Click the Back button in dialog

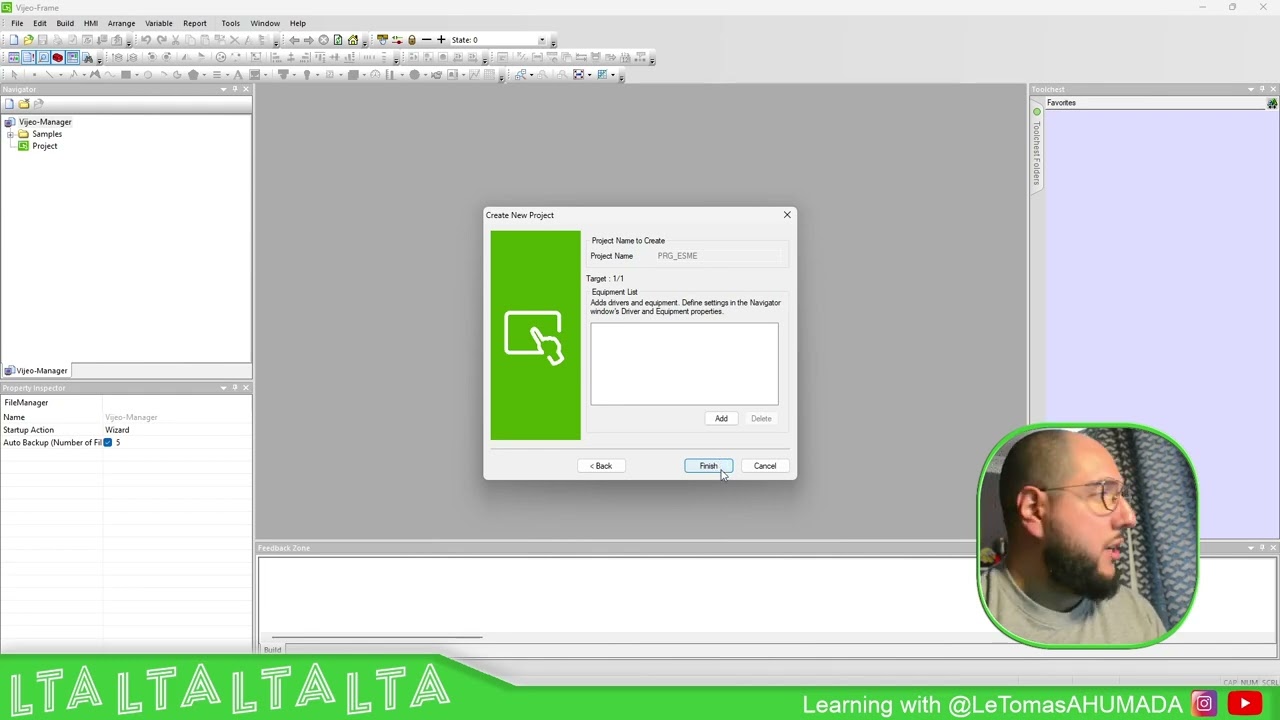[601, 466]
